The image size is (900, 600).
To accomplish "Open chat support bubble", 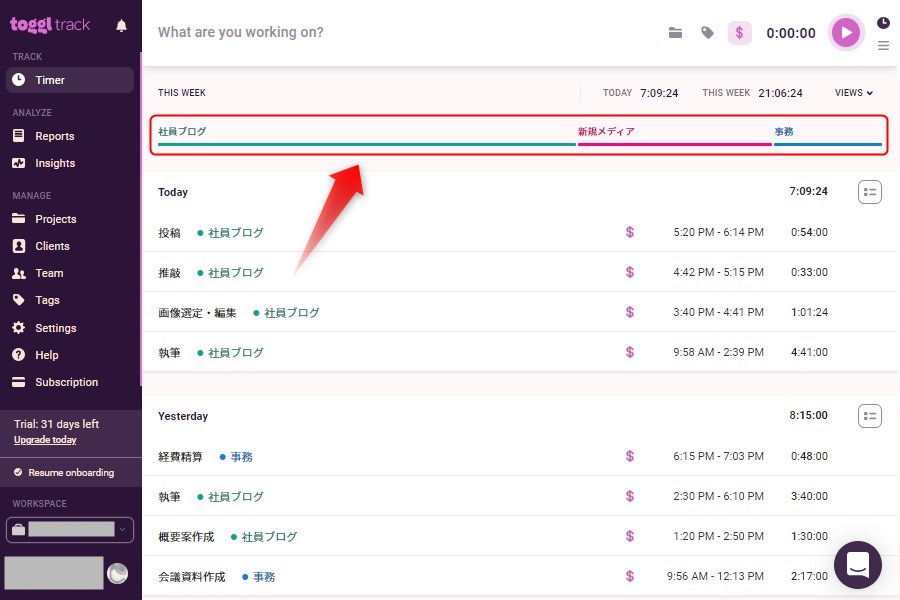I will point(858,565).
